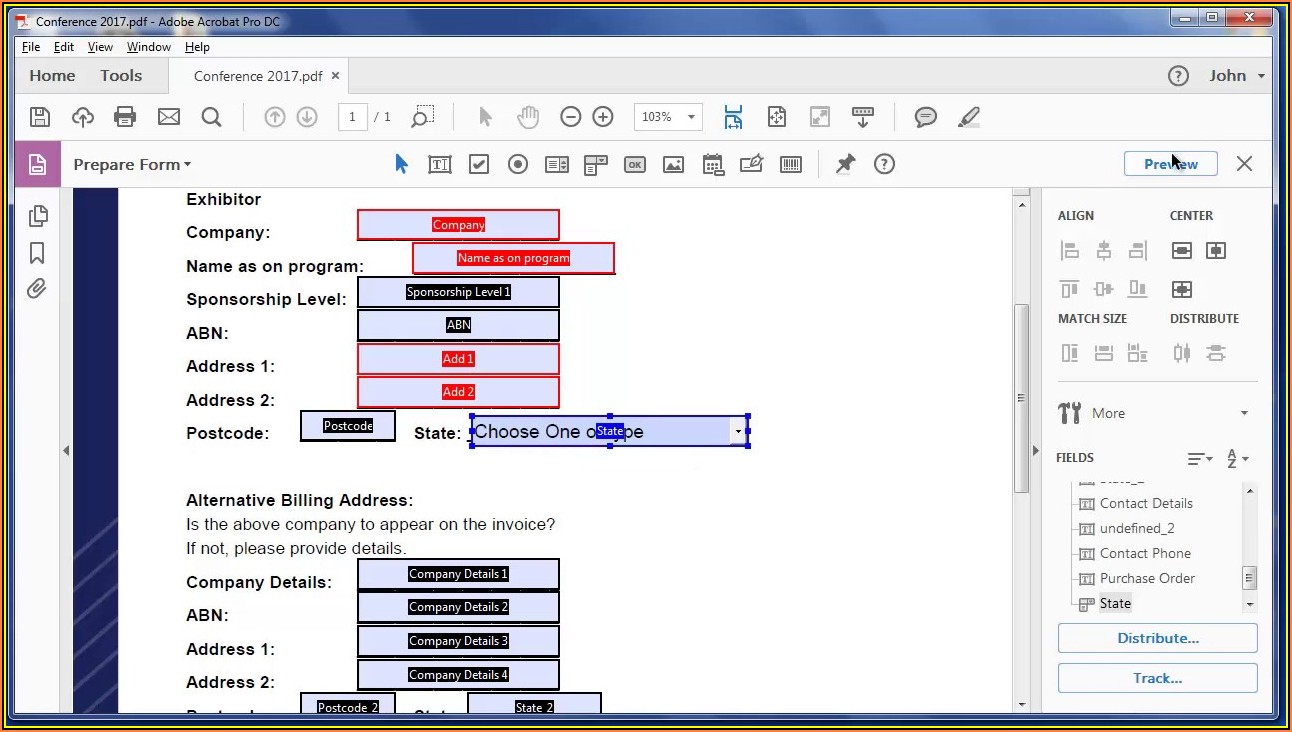The image size is (1292, 732).
Task: Click the Print icon in toolbar
Action: click(125, 117)
